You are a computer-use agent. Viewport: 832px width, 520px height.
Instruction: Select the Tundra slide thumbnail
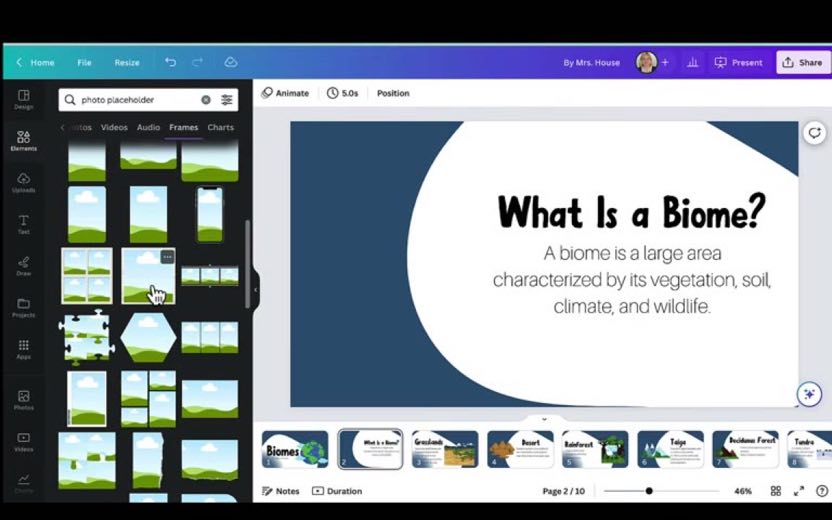tap(810, 449)
